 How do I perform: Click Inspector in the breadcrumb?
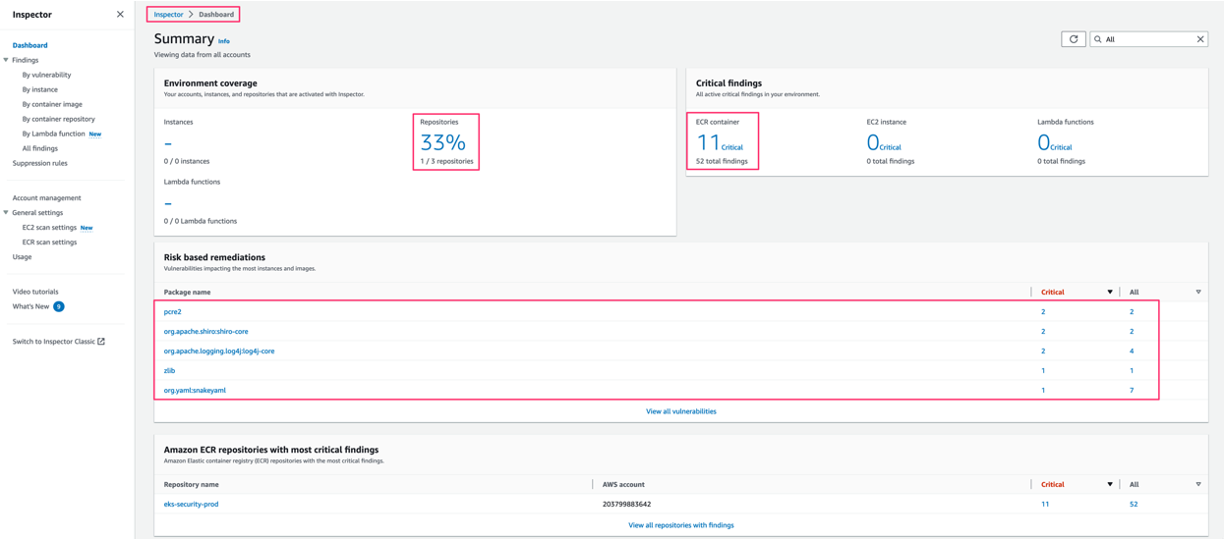click(x=168, y=15)
